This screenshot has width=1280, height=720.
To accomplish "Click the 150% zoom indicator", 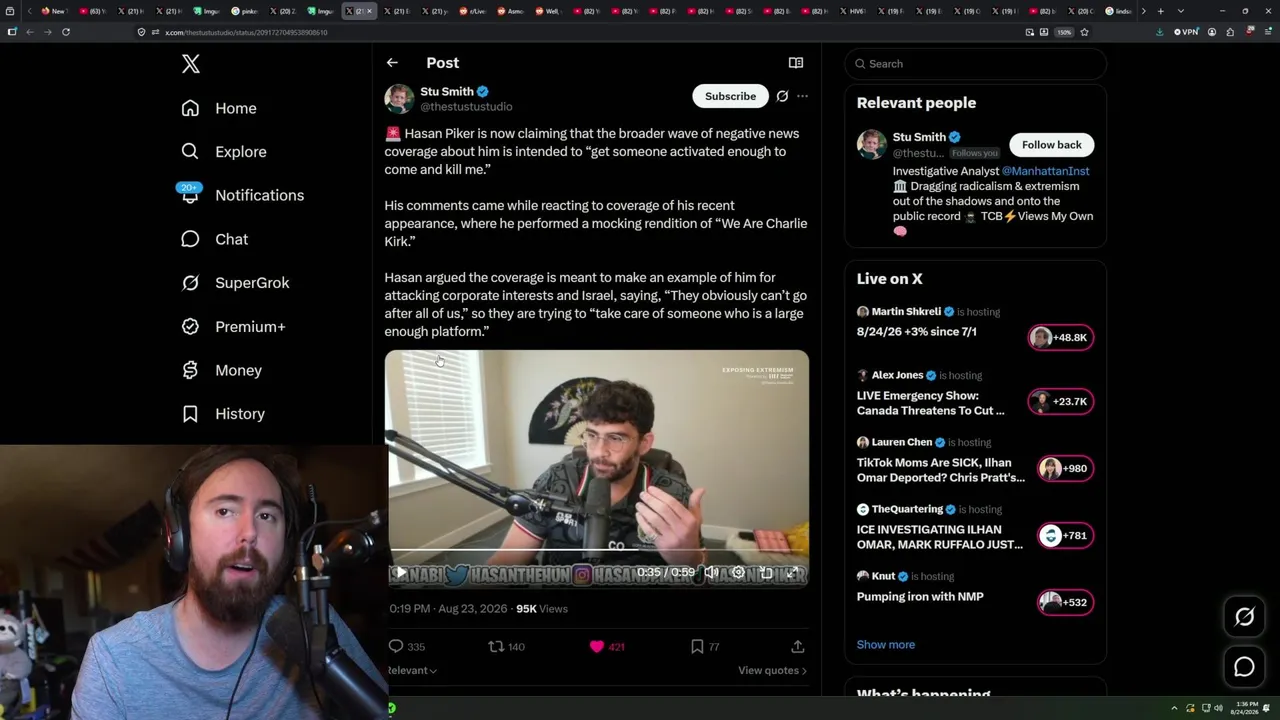I will [1064, 32].
